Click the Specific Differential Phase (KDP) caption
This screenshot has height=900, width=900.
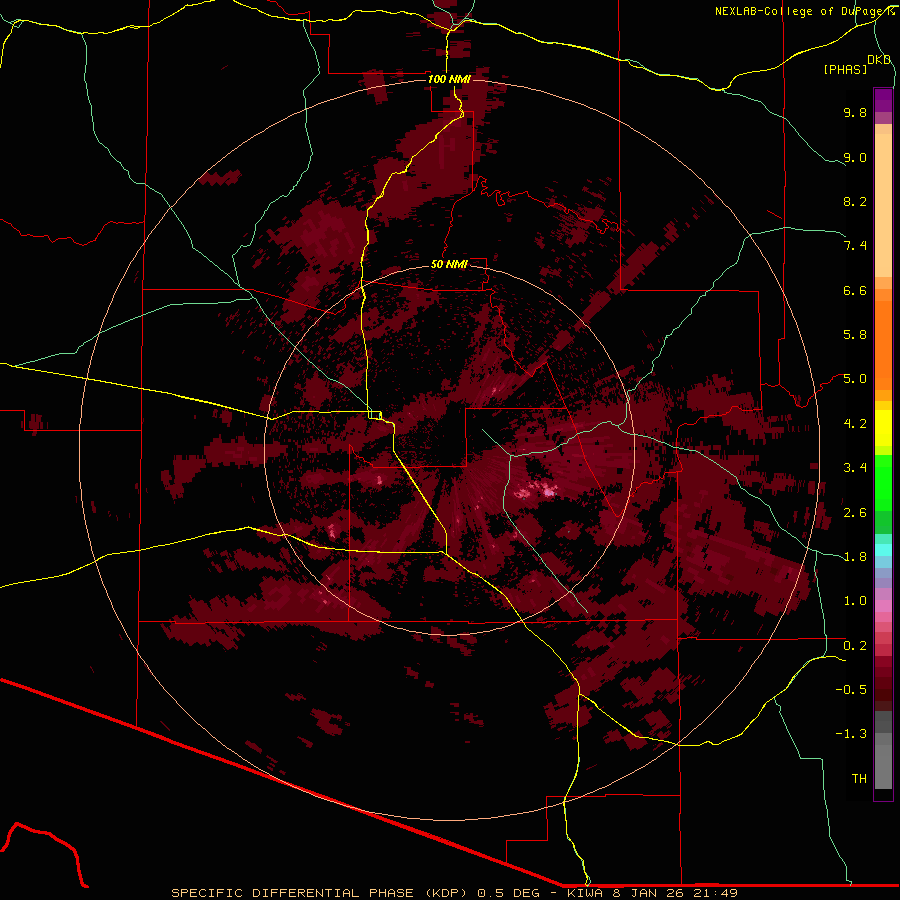321,893
